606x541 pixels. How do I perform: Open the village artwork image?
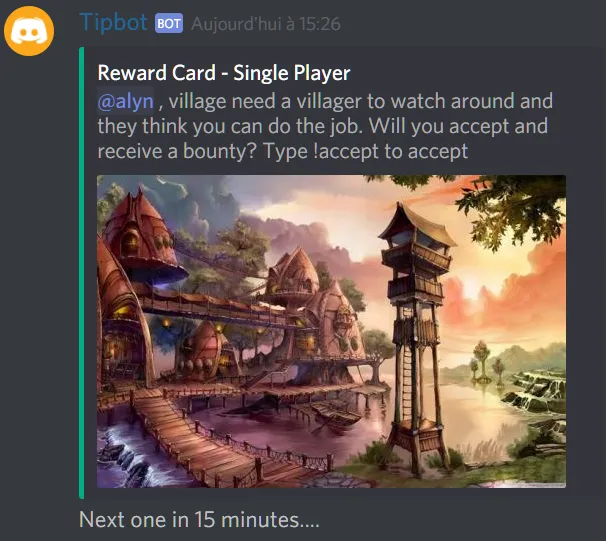pos(331,331)
